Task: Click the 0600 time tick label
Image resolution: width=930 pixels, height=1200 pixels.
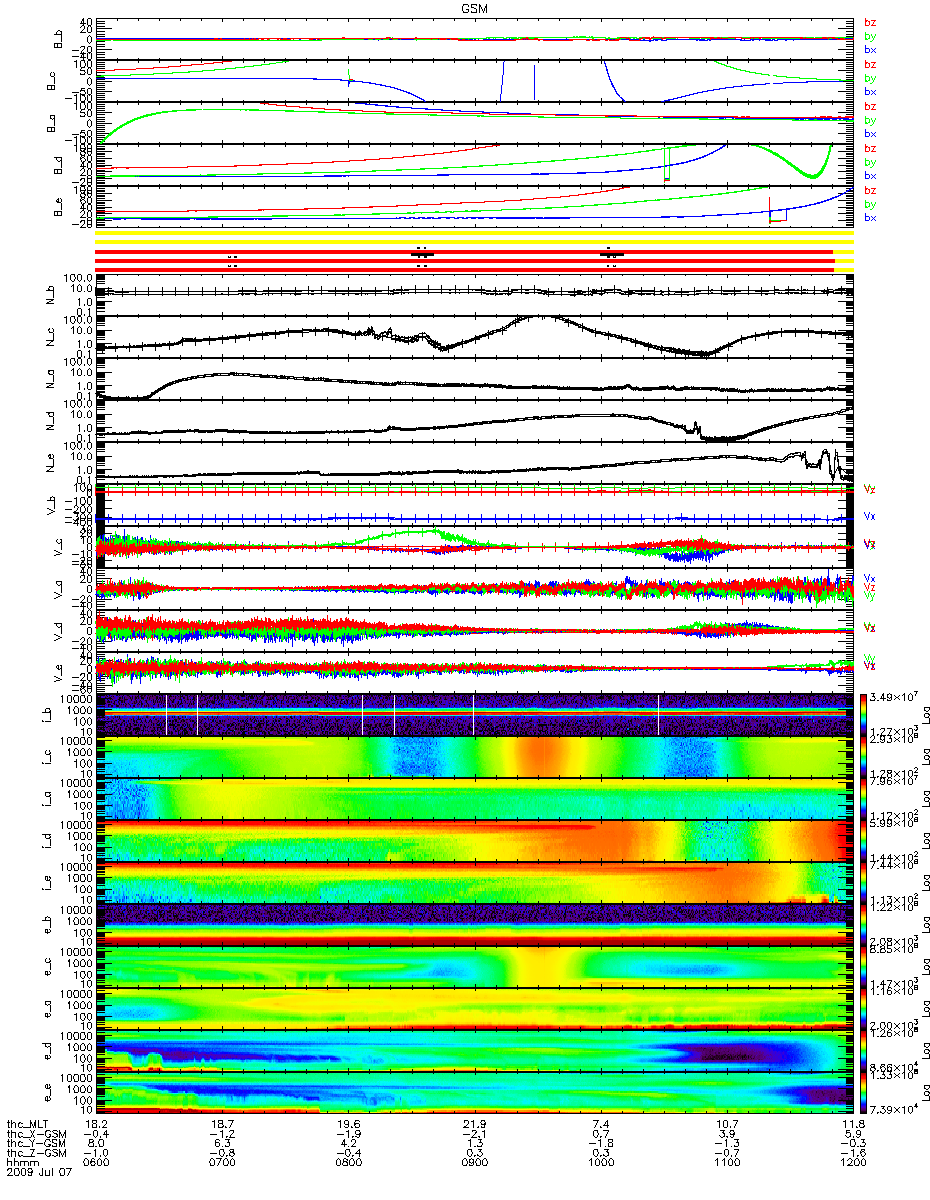Action: pos(96,1164)
